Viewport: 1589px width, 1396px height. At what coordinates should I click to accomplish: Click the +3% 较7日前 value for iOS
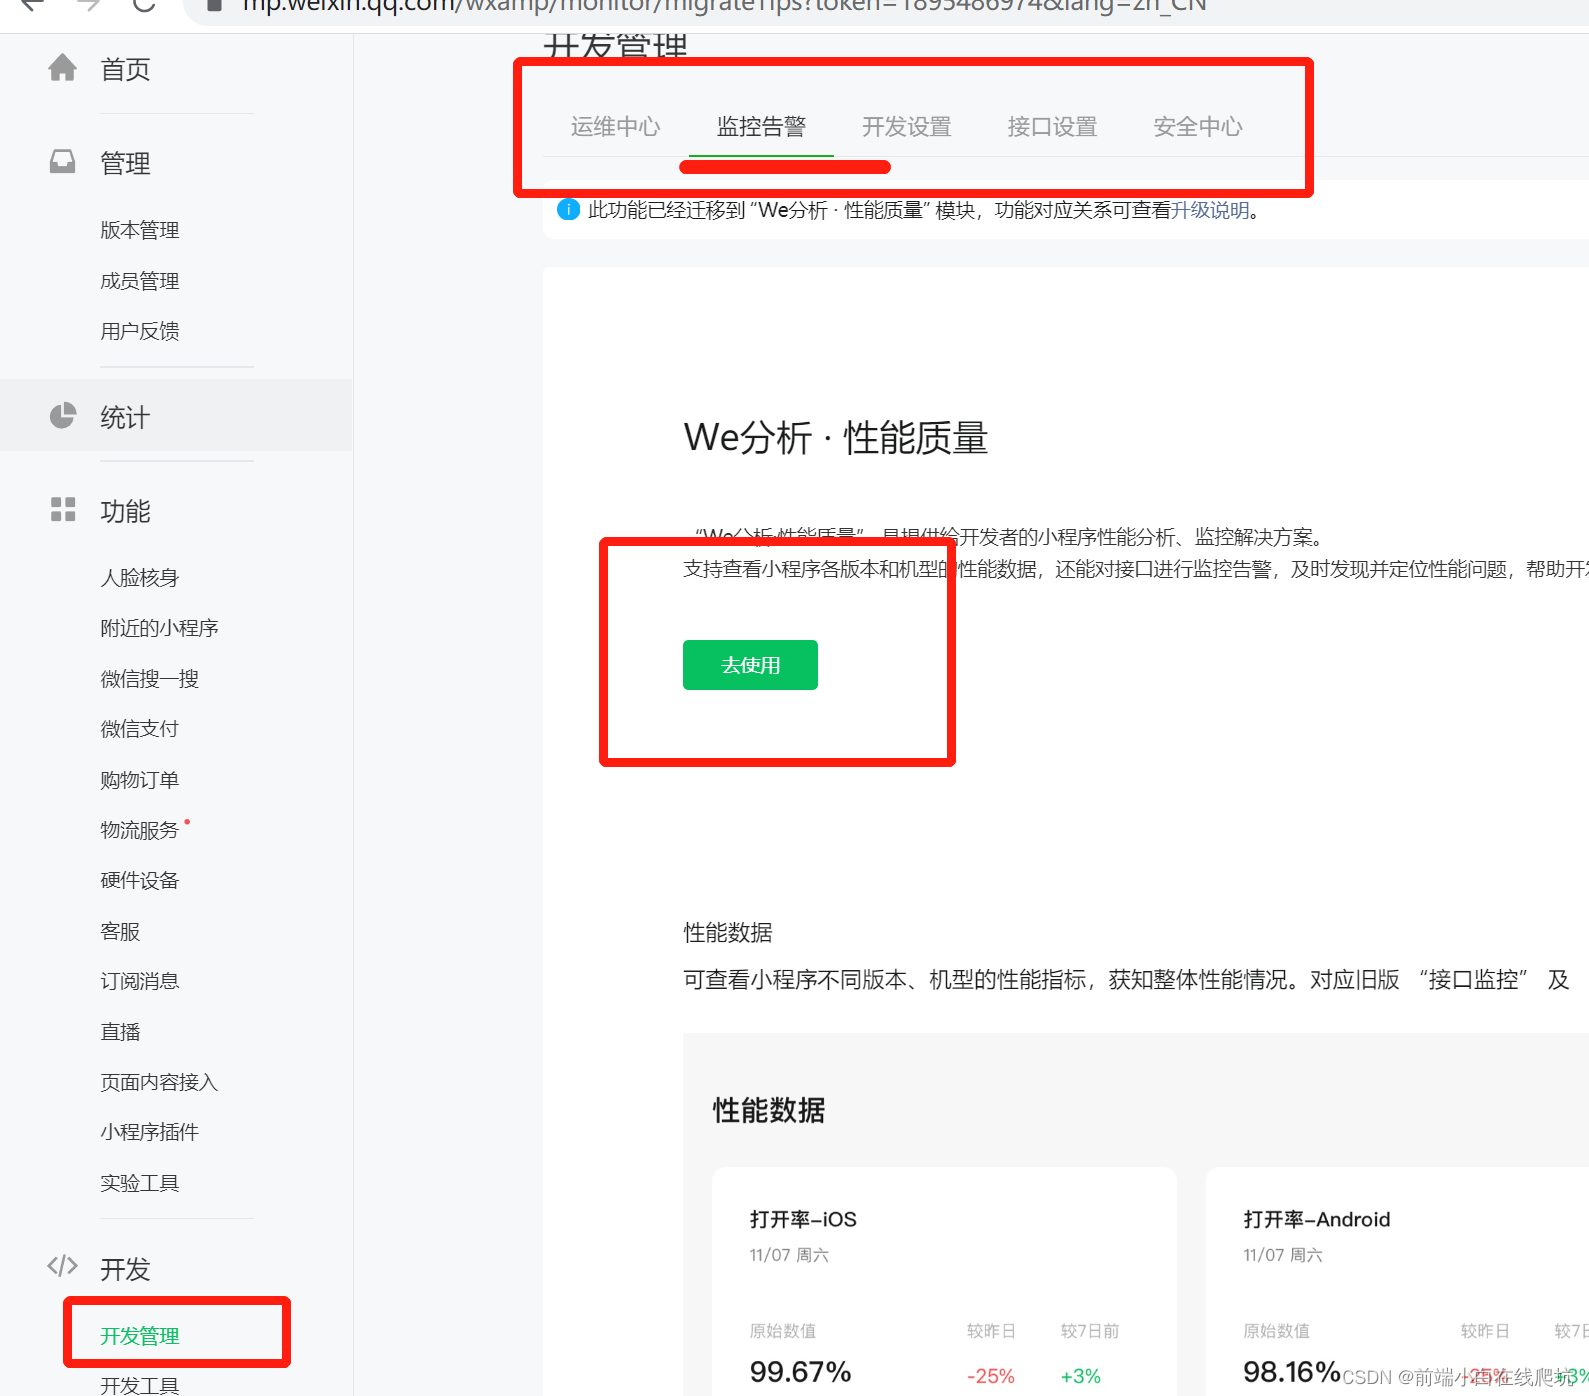tap(1081, 1376)
